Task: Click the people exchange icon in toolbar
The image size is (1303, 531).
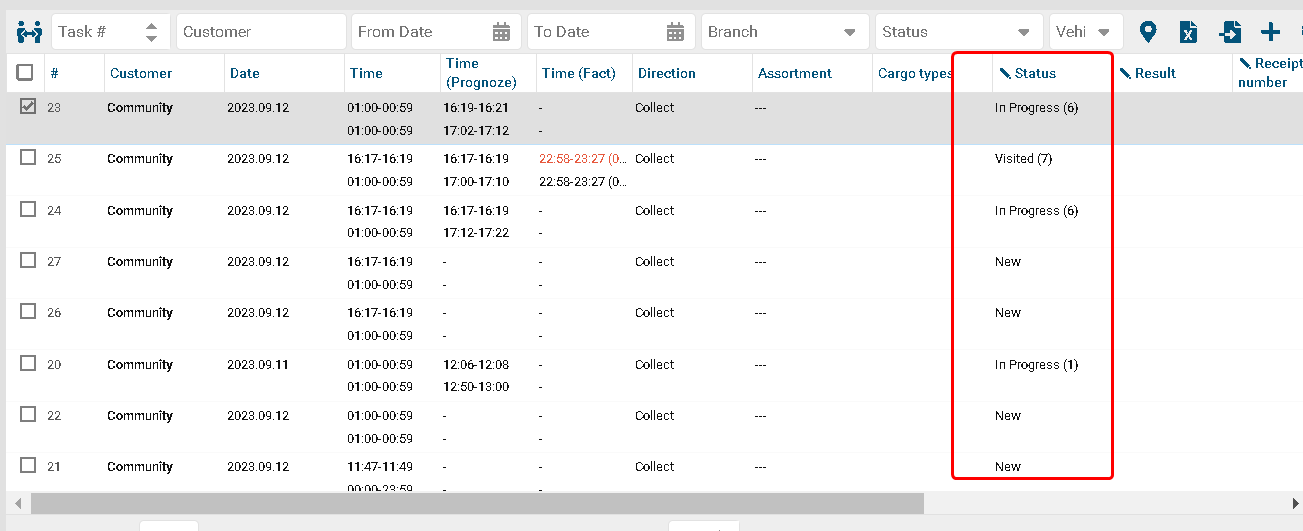Action: coord(30,32)
